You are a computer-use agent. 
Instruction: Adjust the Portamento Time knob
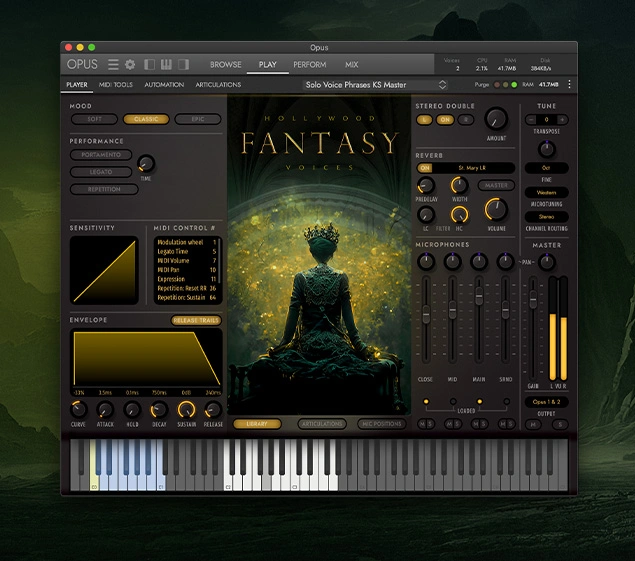146,163
